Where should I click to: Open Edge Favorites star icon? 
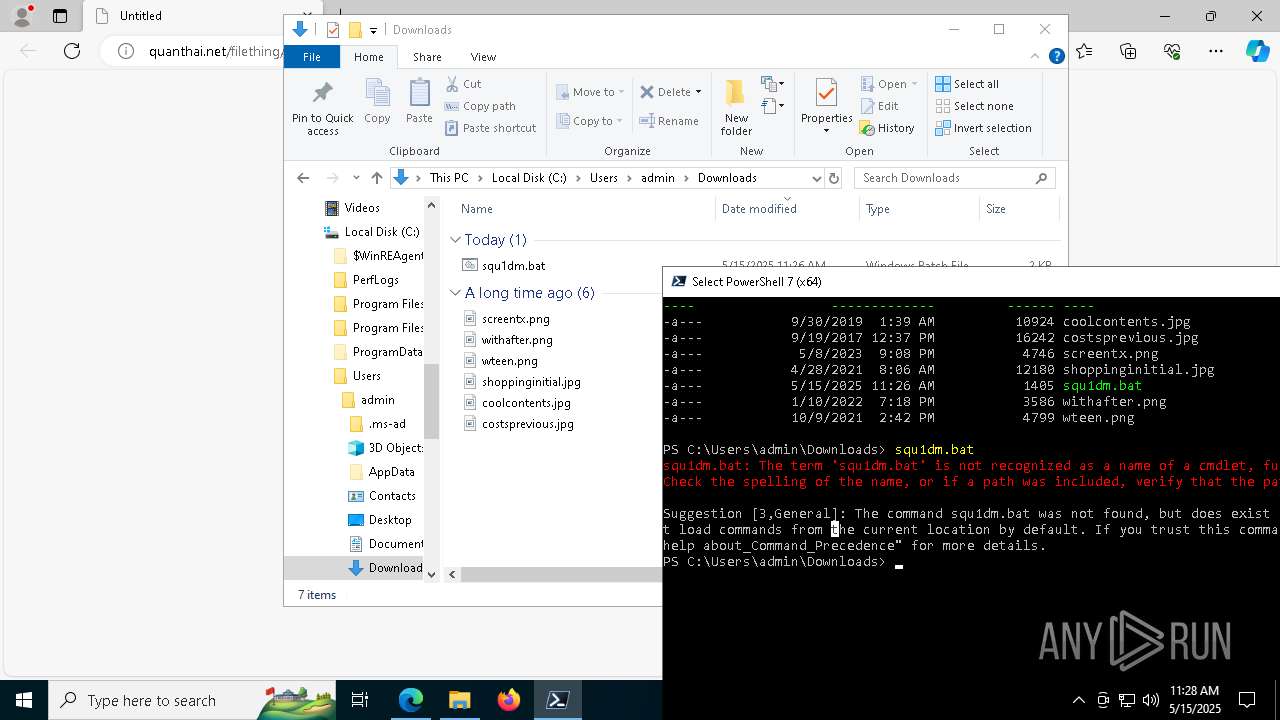coord(1085,51)
